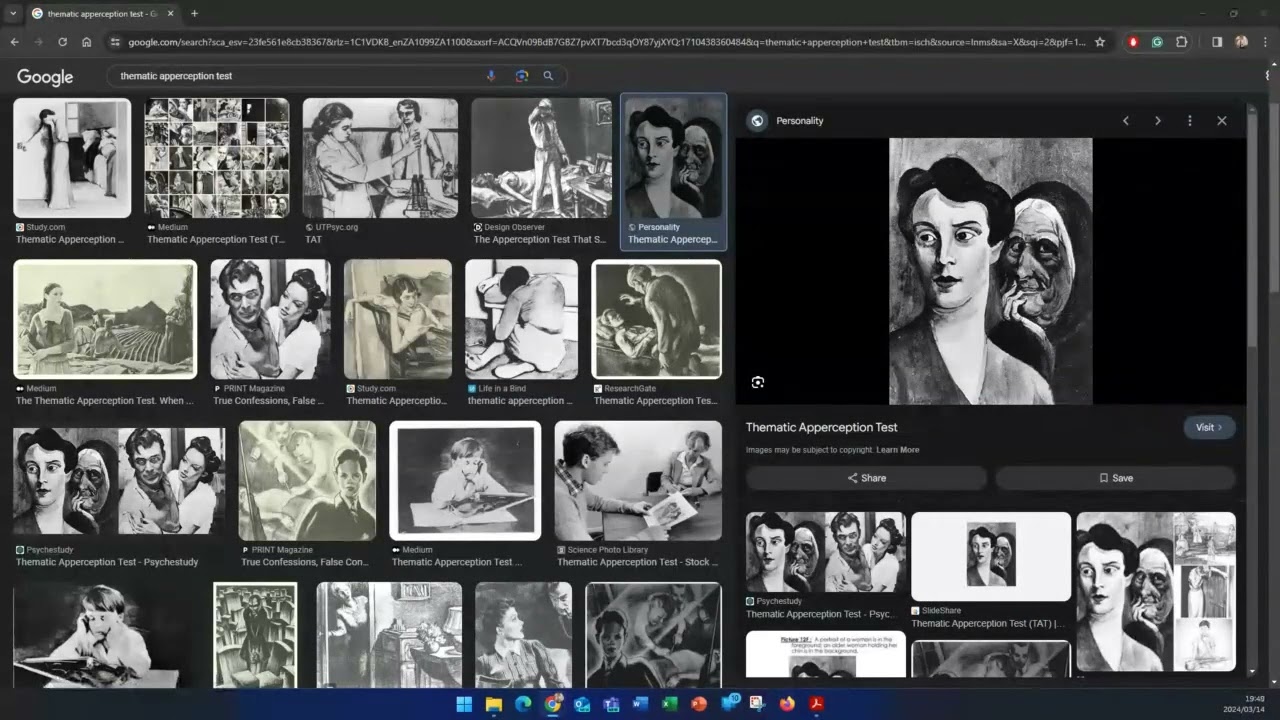Screen dimensions: 1280x720
Task: Open File Explorer from the taskbar
Action: (493, 704)
